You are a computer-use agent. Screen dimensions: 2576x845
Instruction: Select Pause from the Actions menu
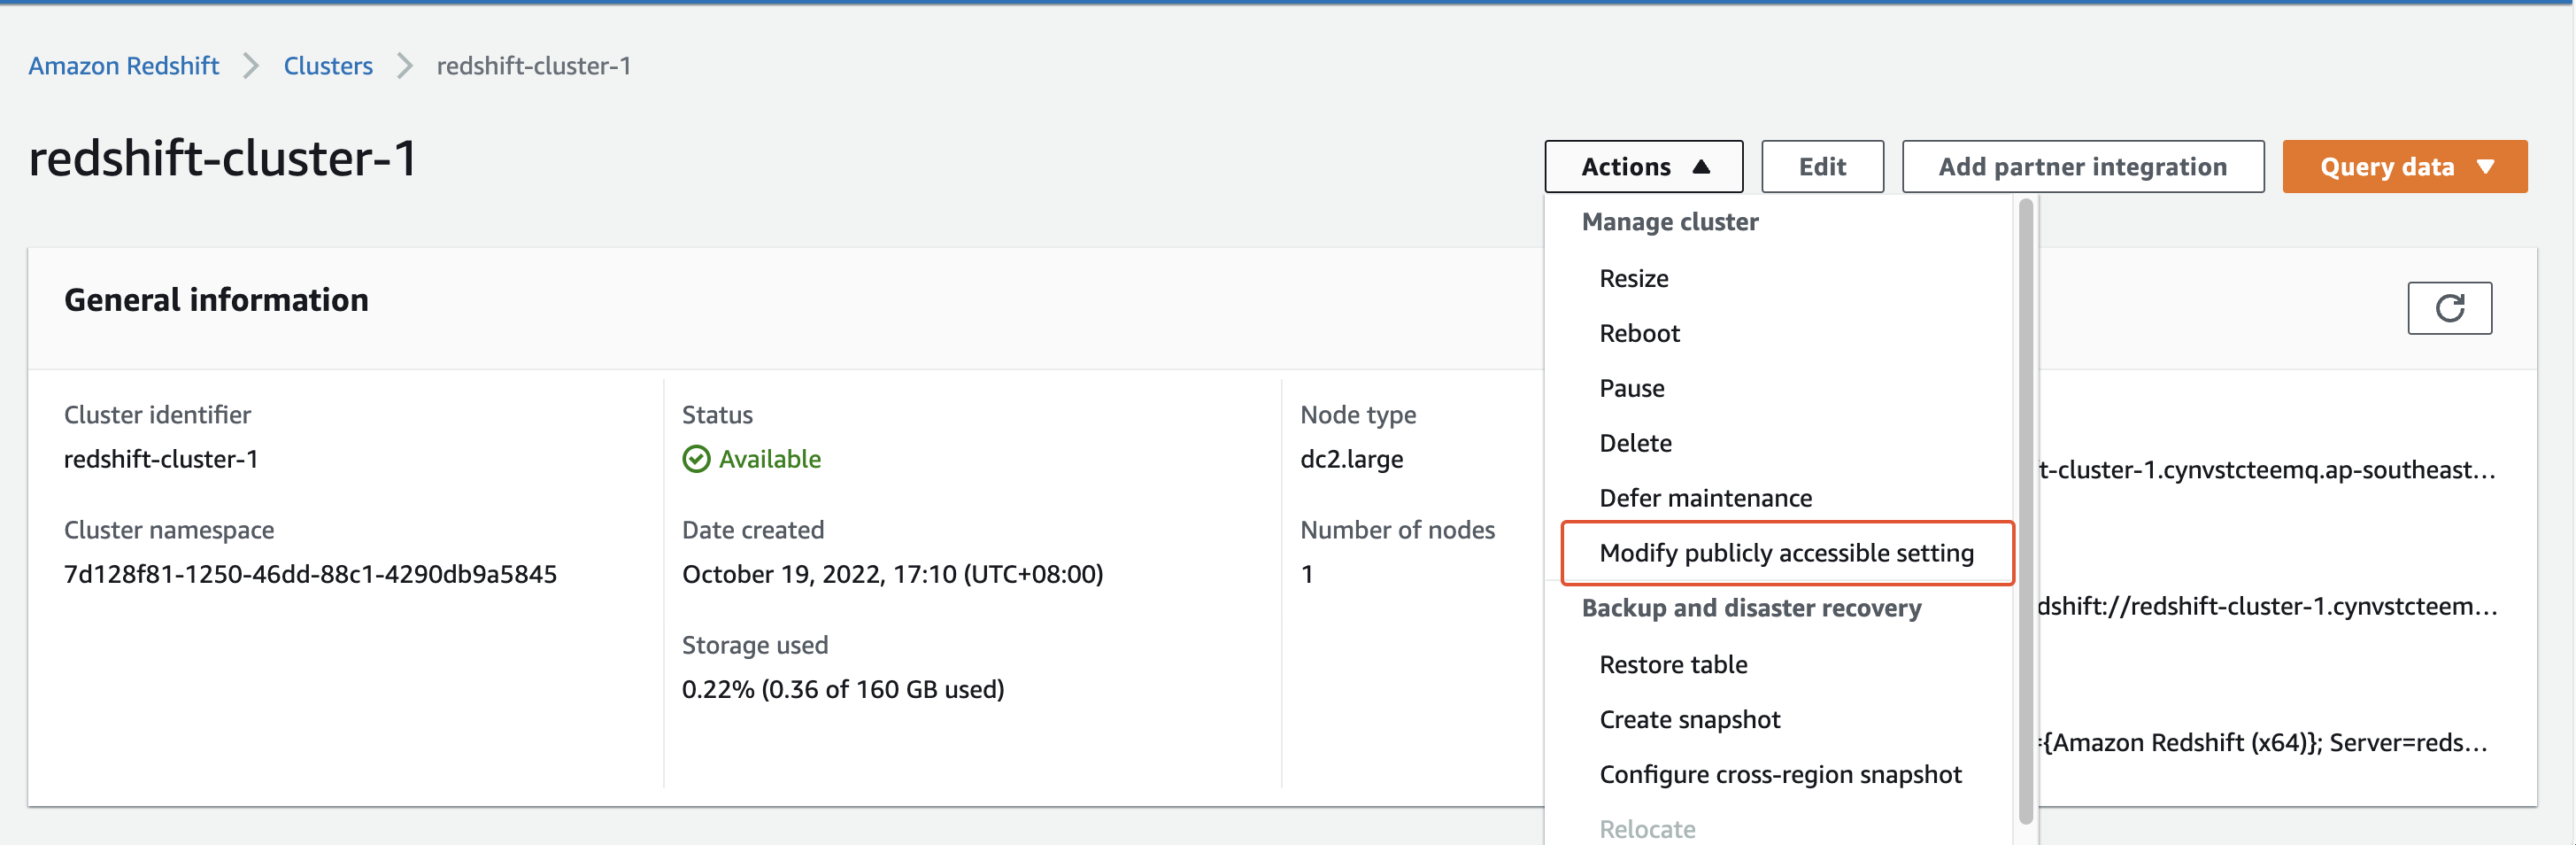(x=1631, y=388)
